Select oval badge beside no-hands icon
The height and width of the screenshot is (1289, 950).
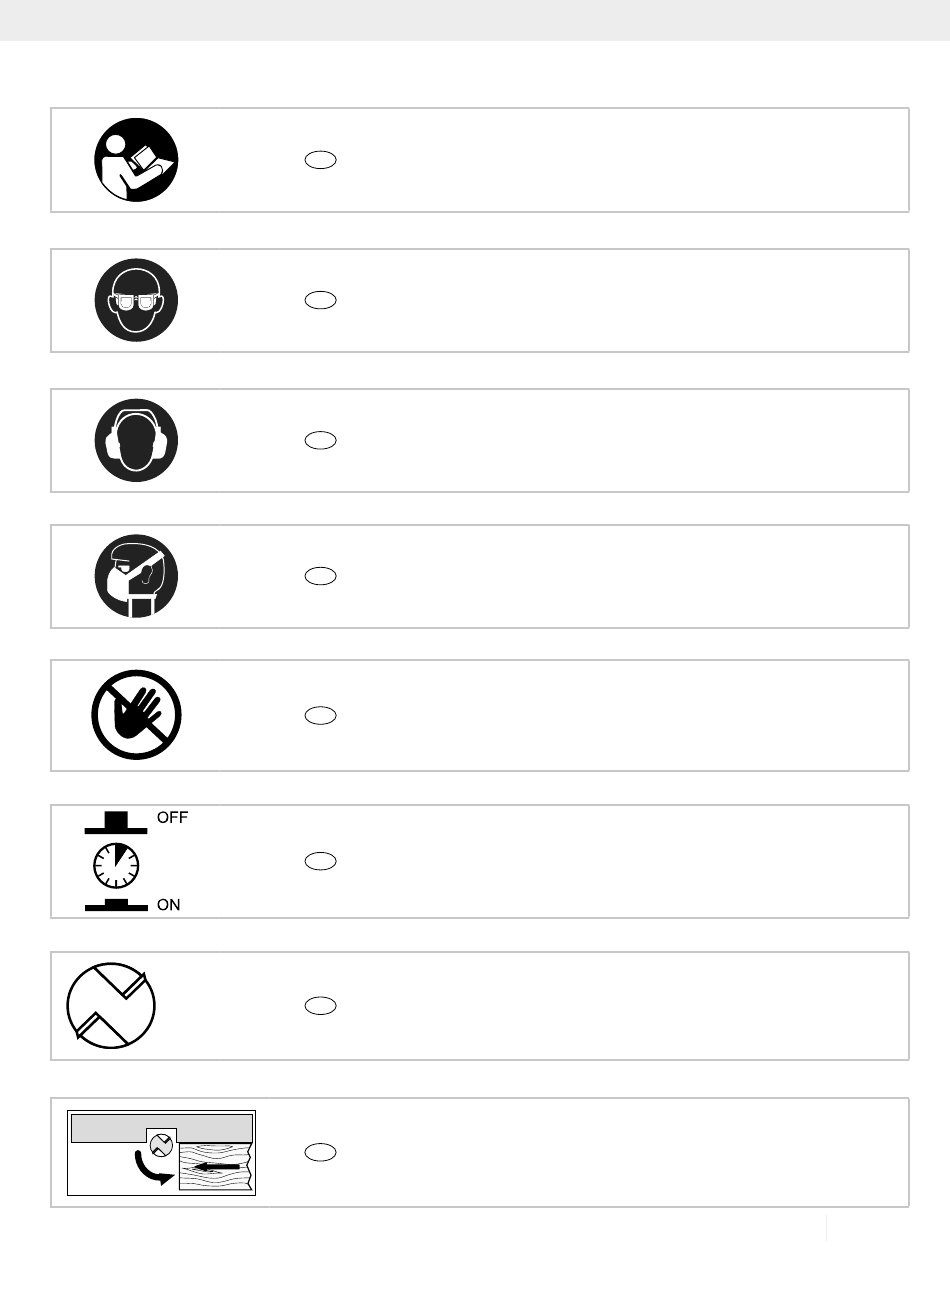point(320,715)
